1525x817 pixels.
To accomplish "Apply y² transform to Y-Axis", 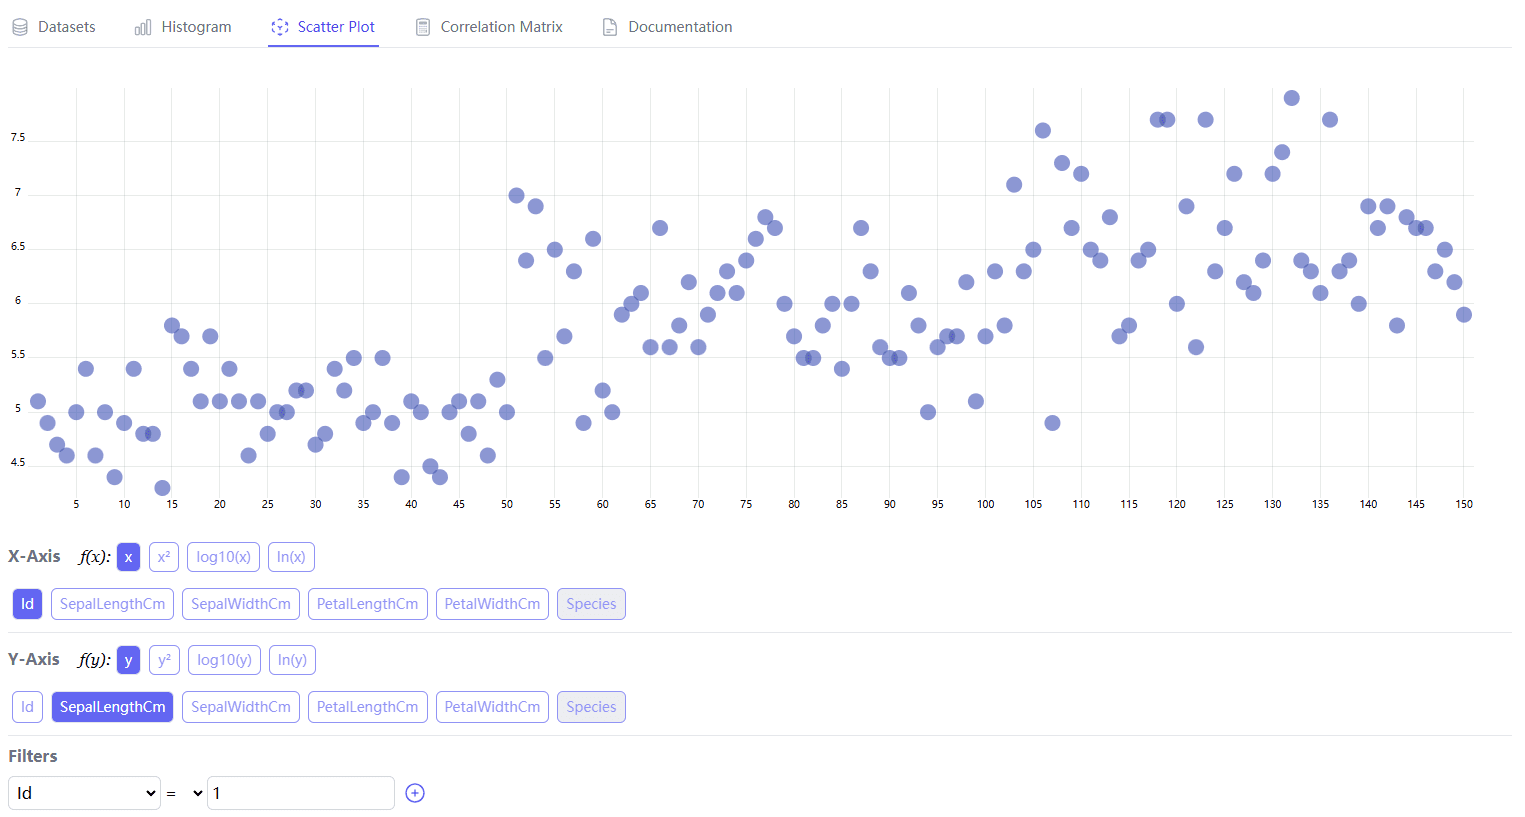I will [x=164, y=660].
